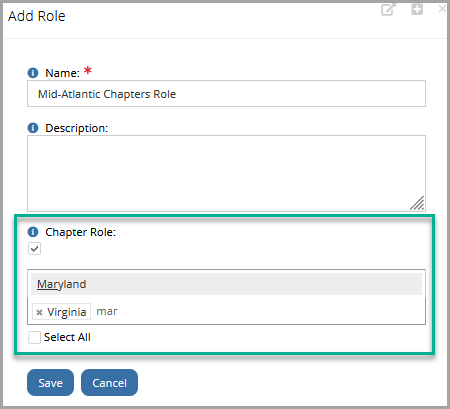Show info tooltip for the Name field
The width and height of the screenshot is (450, 409).
[x=33, y=73]
